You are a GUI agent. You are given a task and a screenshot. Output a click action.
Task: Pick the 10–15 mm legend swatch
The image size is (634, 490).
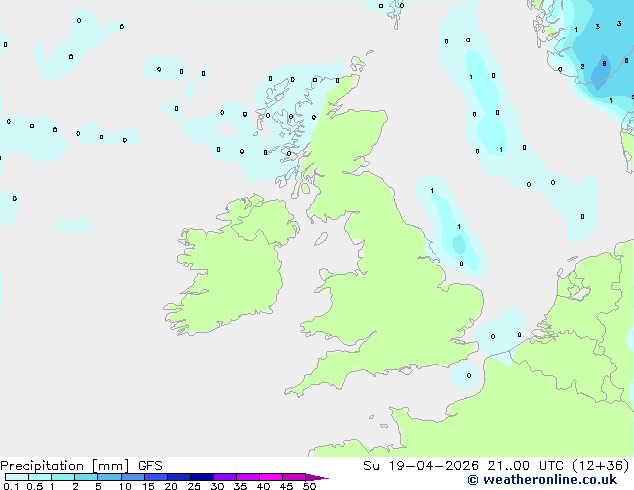[133, 477]
